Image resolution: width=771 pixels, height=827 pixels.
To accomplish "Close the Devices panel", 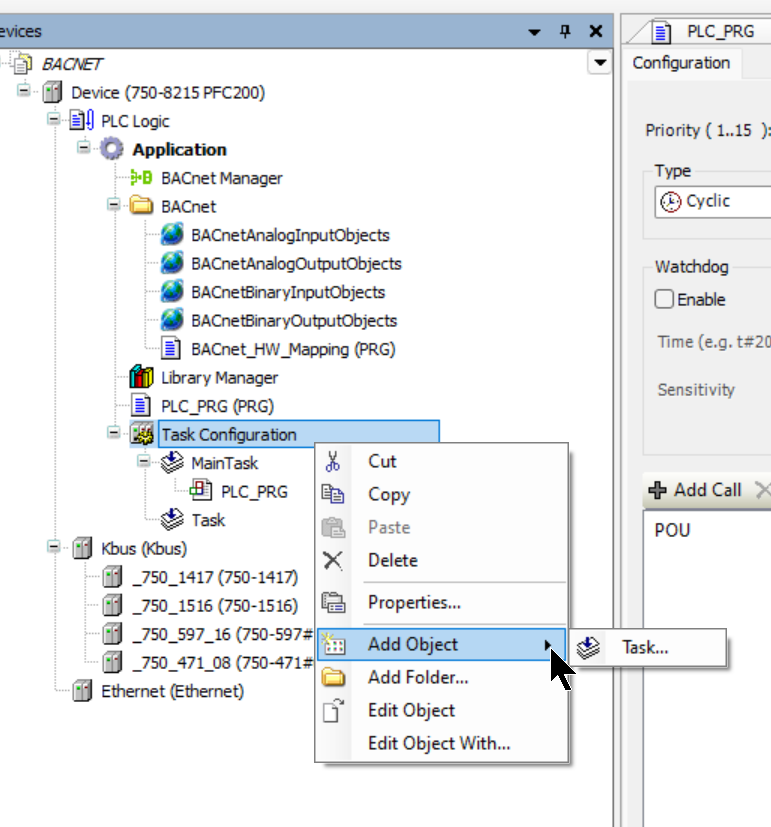I will tap(595, 32).
